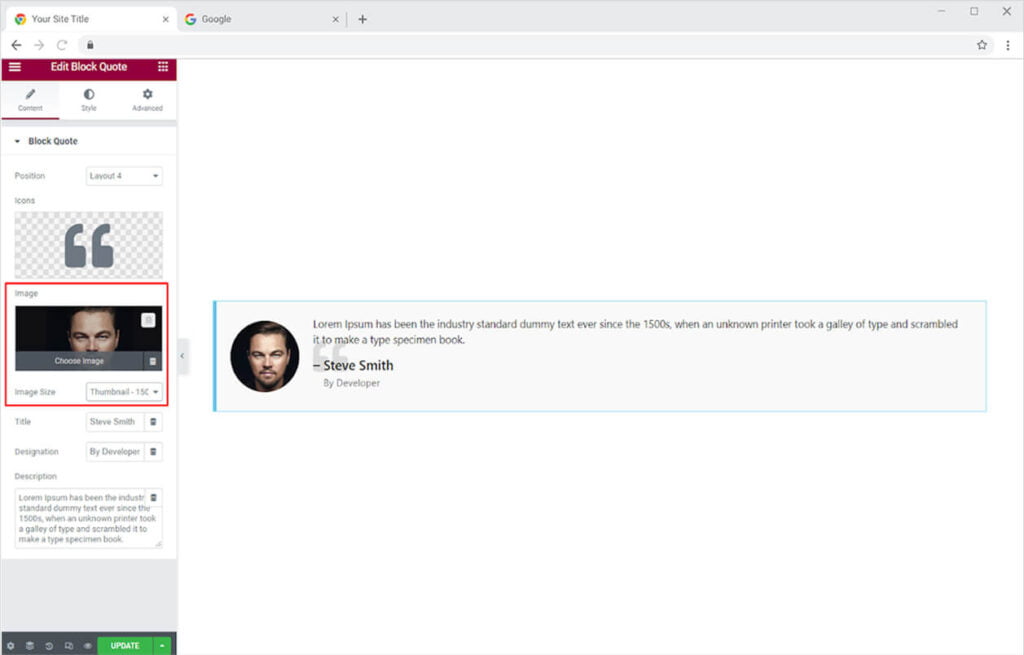
Task: Collapse the Elementor side panel
Action: coord(183,356)
